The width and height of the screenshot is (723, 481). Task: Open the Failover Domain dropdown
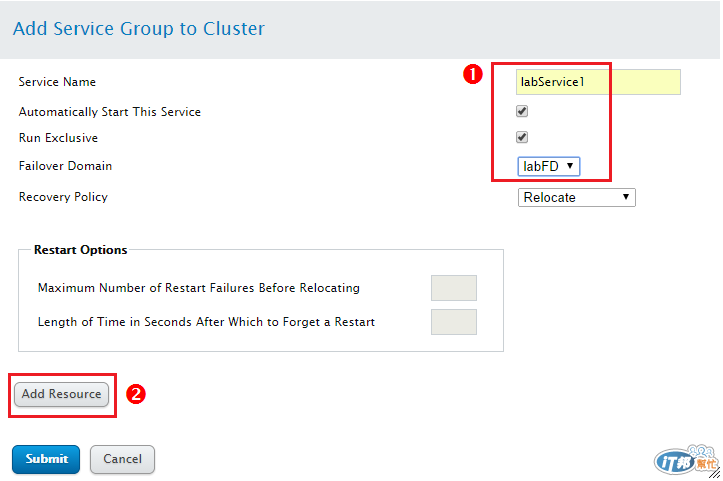click(x=549, y=166)
